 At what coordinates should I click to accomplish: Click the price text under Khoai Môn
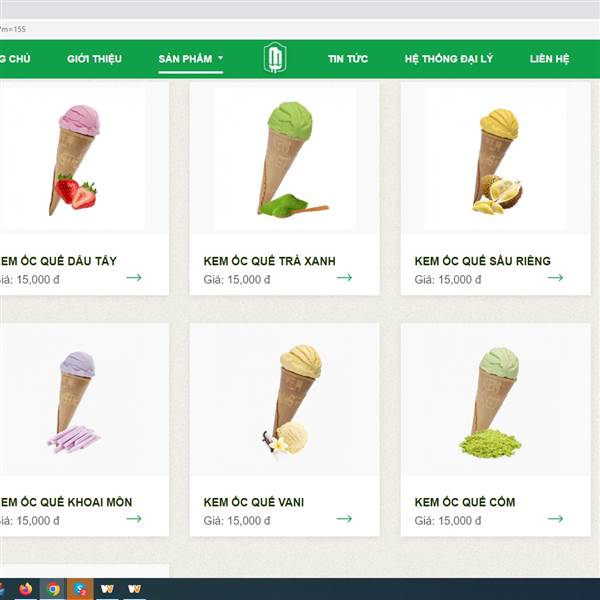(x=29, y=521)
